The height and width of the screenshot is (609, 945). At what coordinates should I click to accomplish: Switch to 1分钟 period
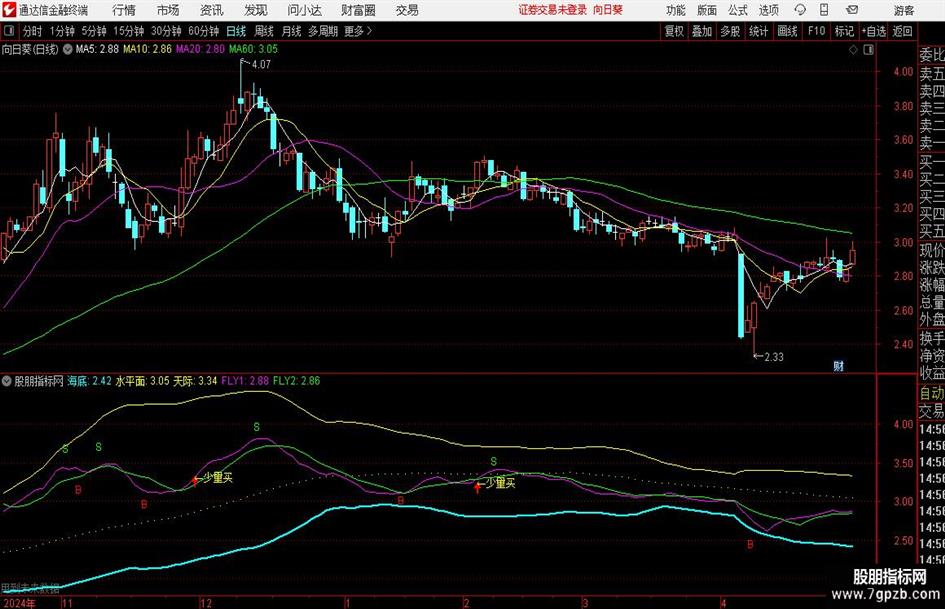tap(62, 31)
